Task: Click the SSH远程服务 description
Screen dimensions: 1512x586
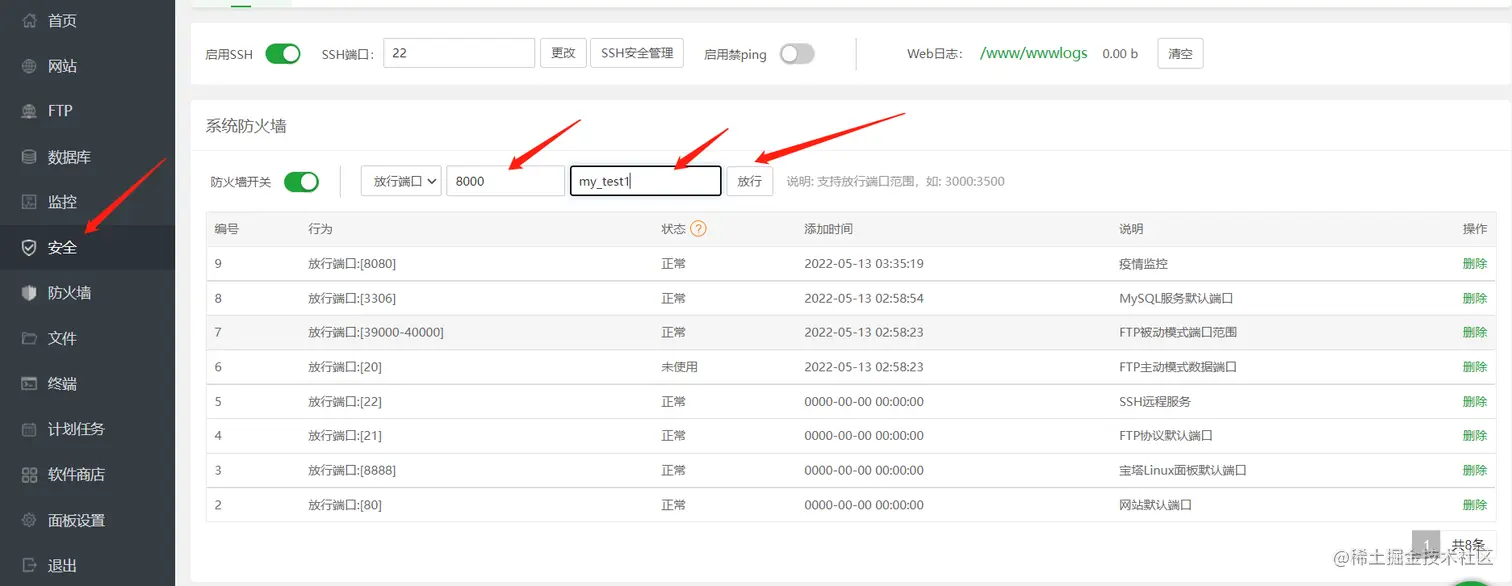Action: pyautogui.click(x=1155, y=401)
